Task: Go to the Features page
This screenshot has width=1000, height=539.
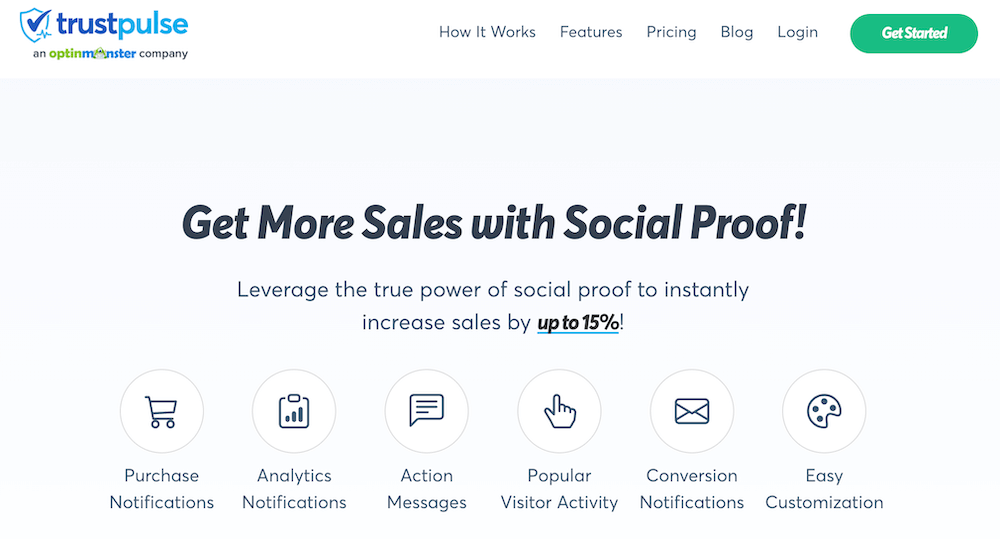Action: click(x=591, y=32)
